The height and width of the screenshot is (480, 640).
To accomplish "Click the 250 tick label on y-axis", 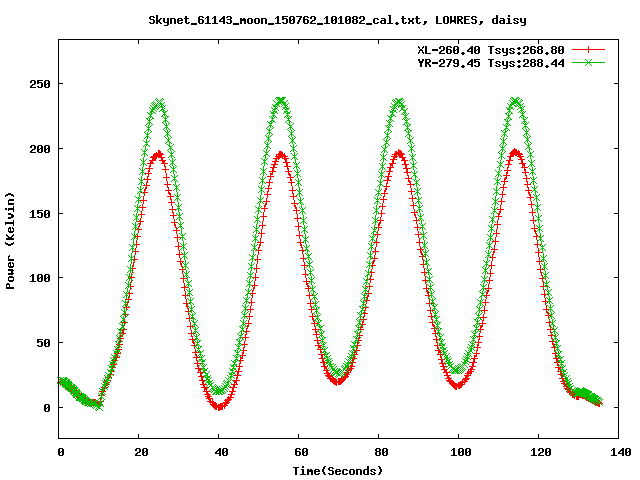I will [41, 84].
